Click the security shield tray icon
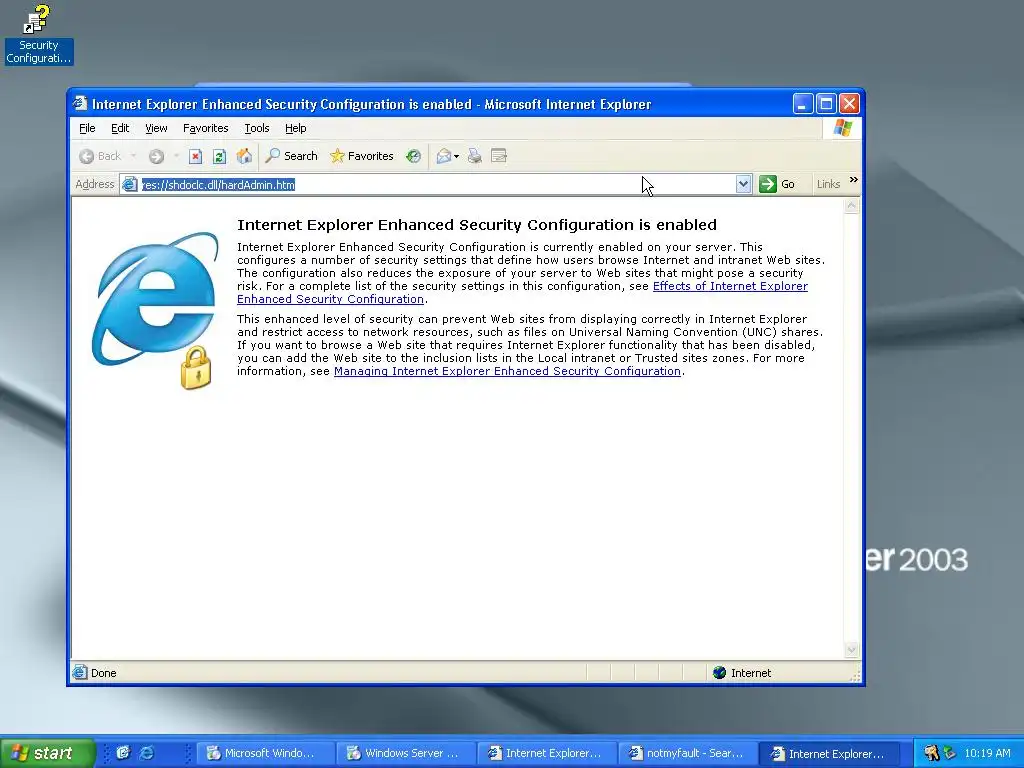This screenshot has width=1024, height=768. [x=931, y=753]
